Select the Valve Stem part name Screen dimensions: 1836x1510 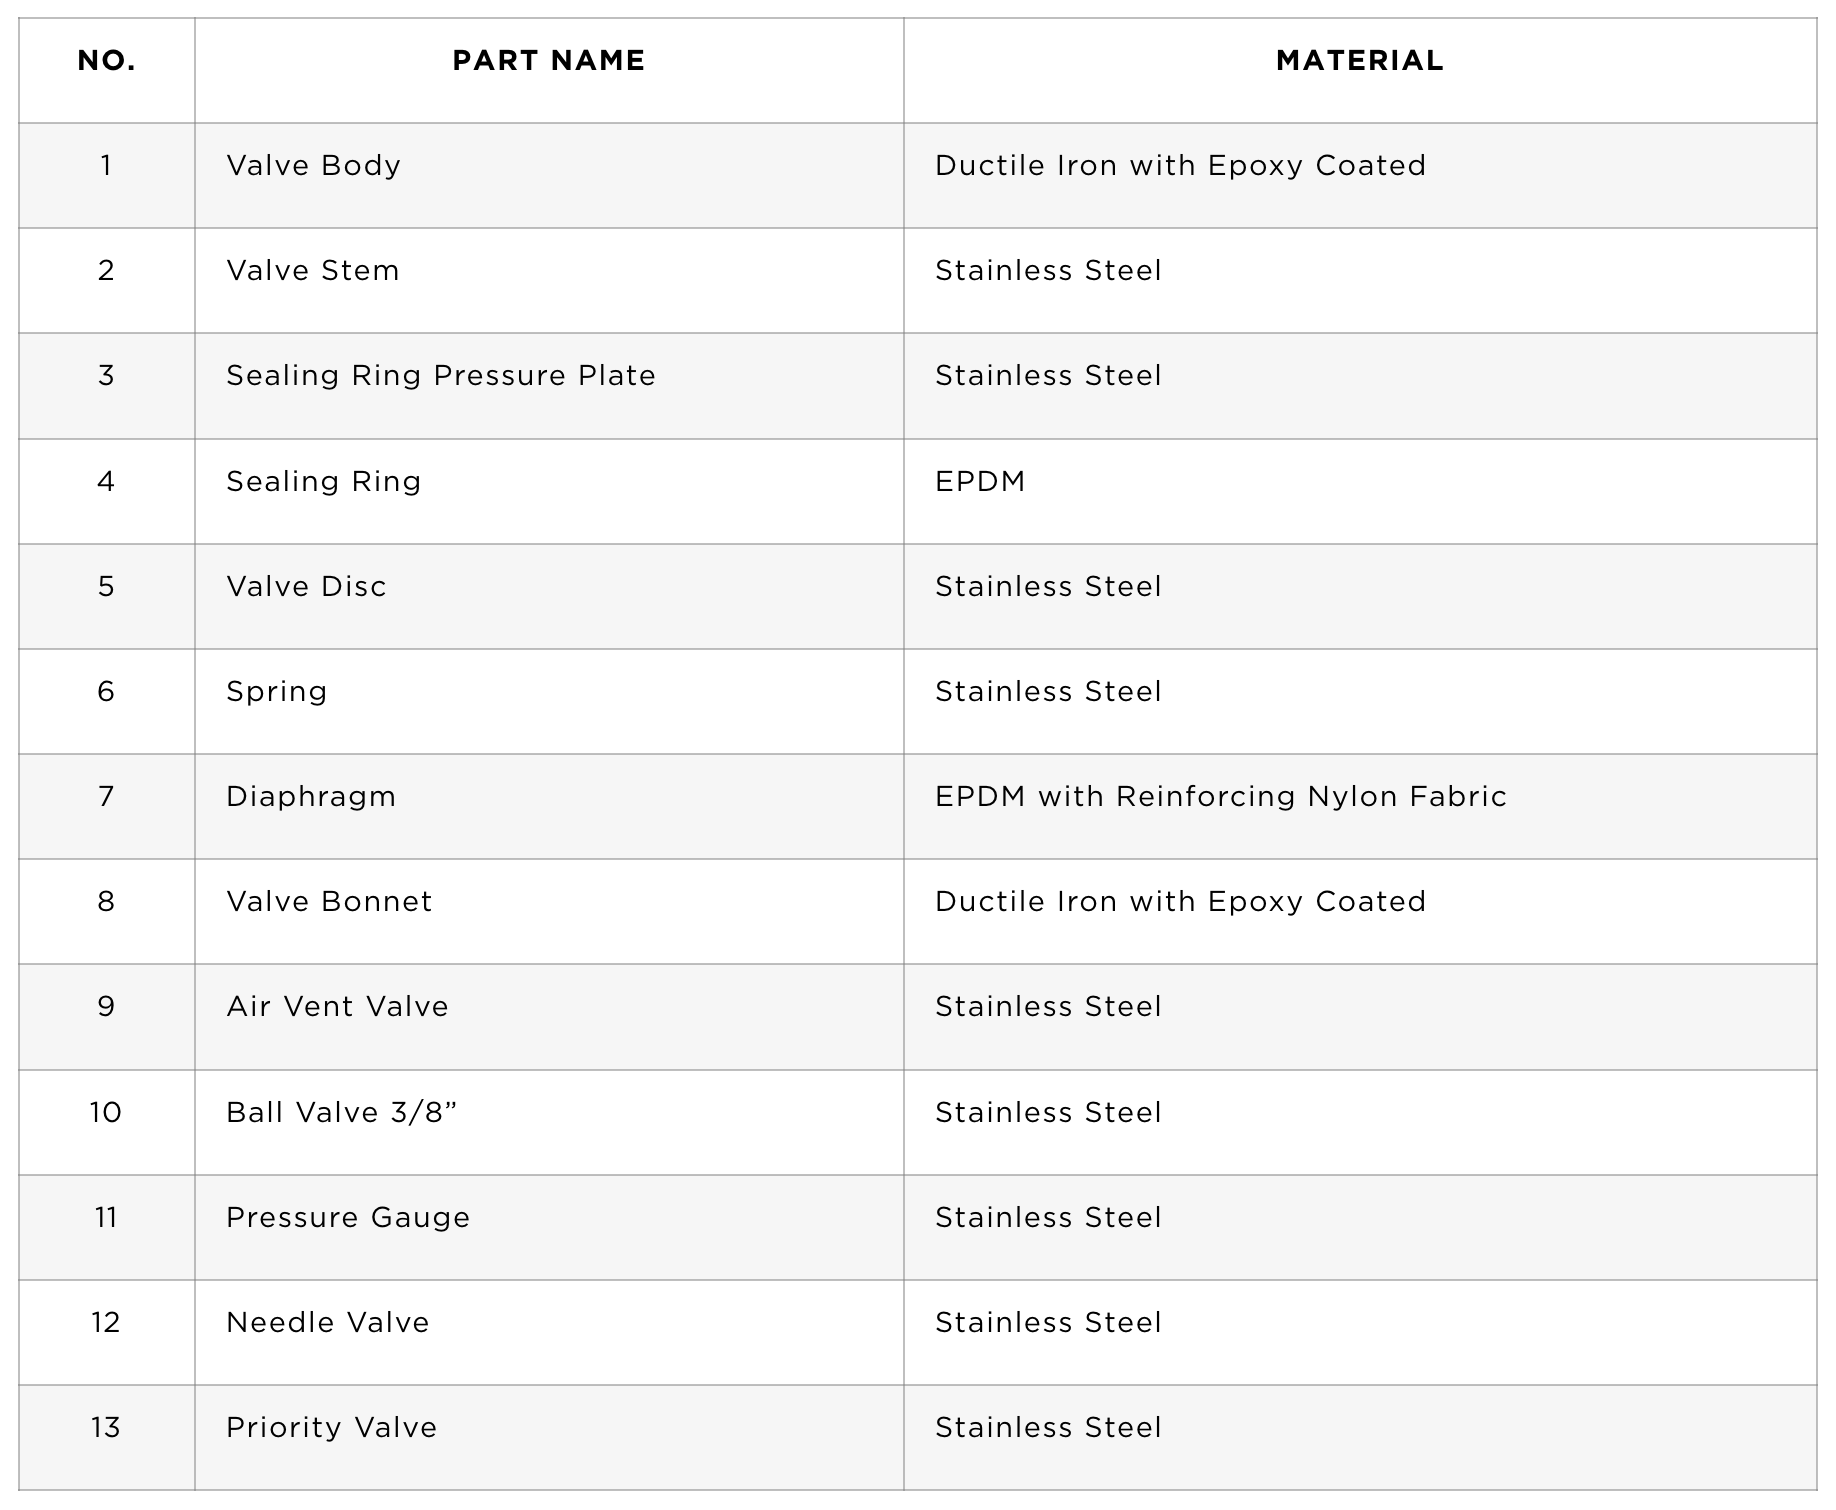(313, 270)
